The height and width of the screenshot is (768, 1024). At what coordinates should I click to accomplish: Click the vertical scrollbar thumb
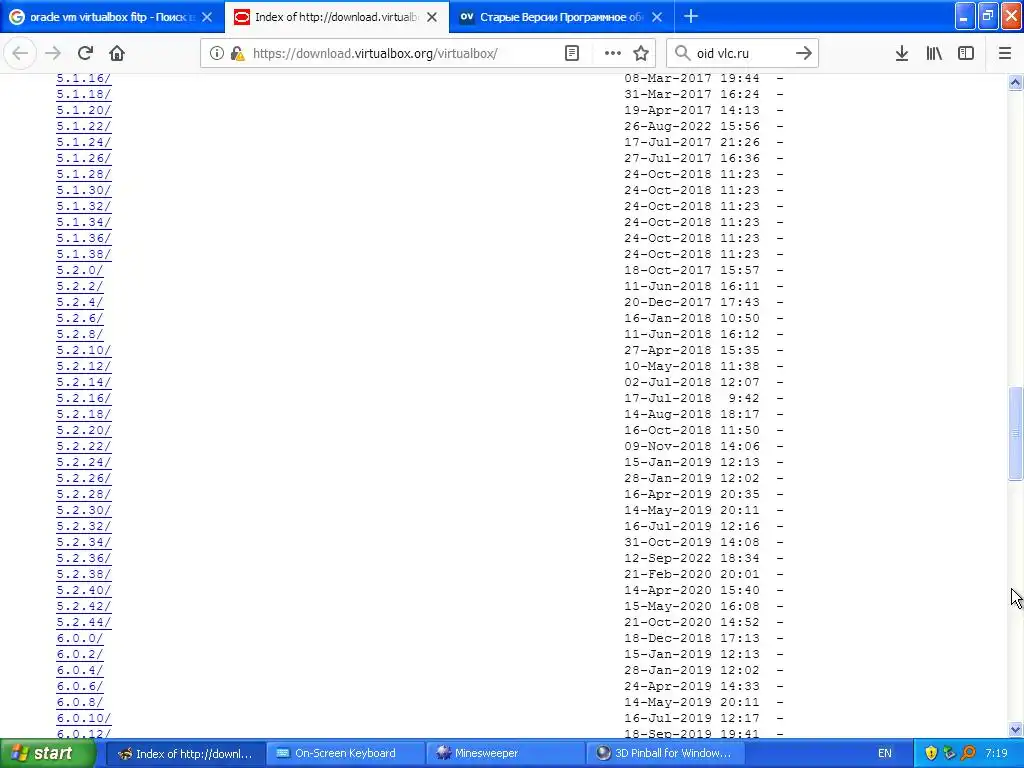pos(1015,434)
